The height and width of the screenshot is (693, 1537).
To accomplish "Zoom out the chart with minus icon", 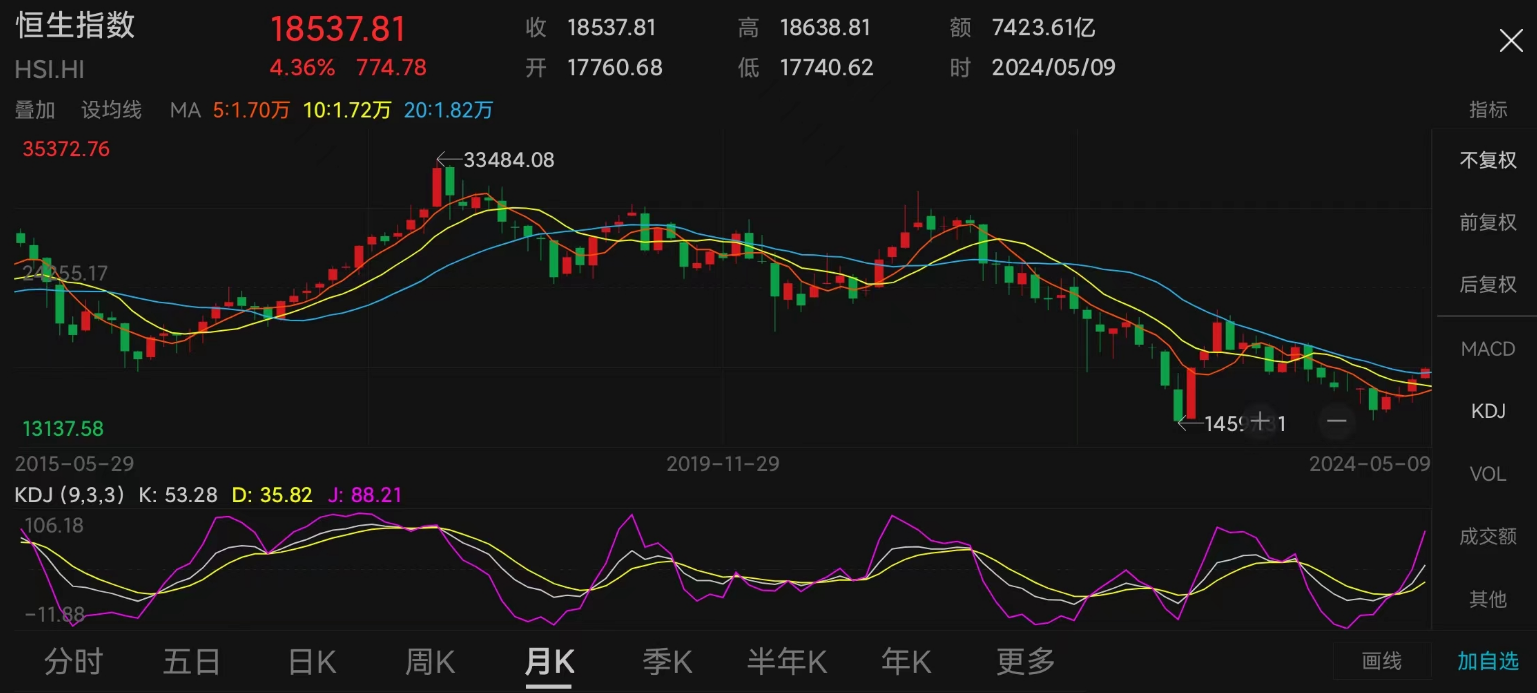I will coord(1337,421).
